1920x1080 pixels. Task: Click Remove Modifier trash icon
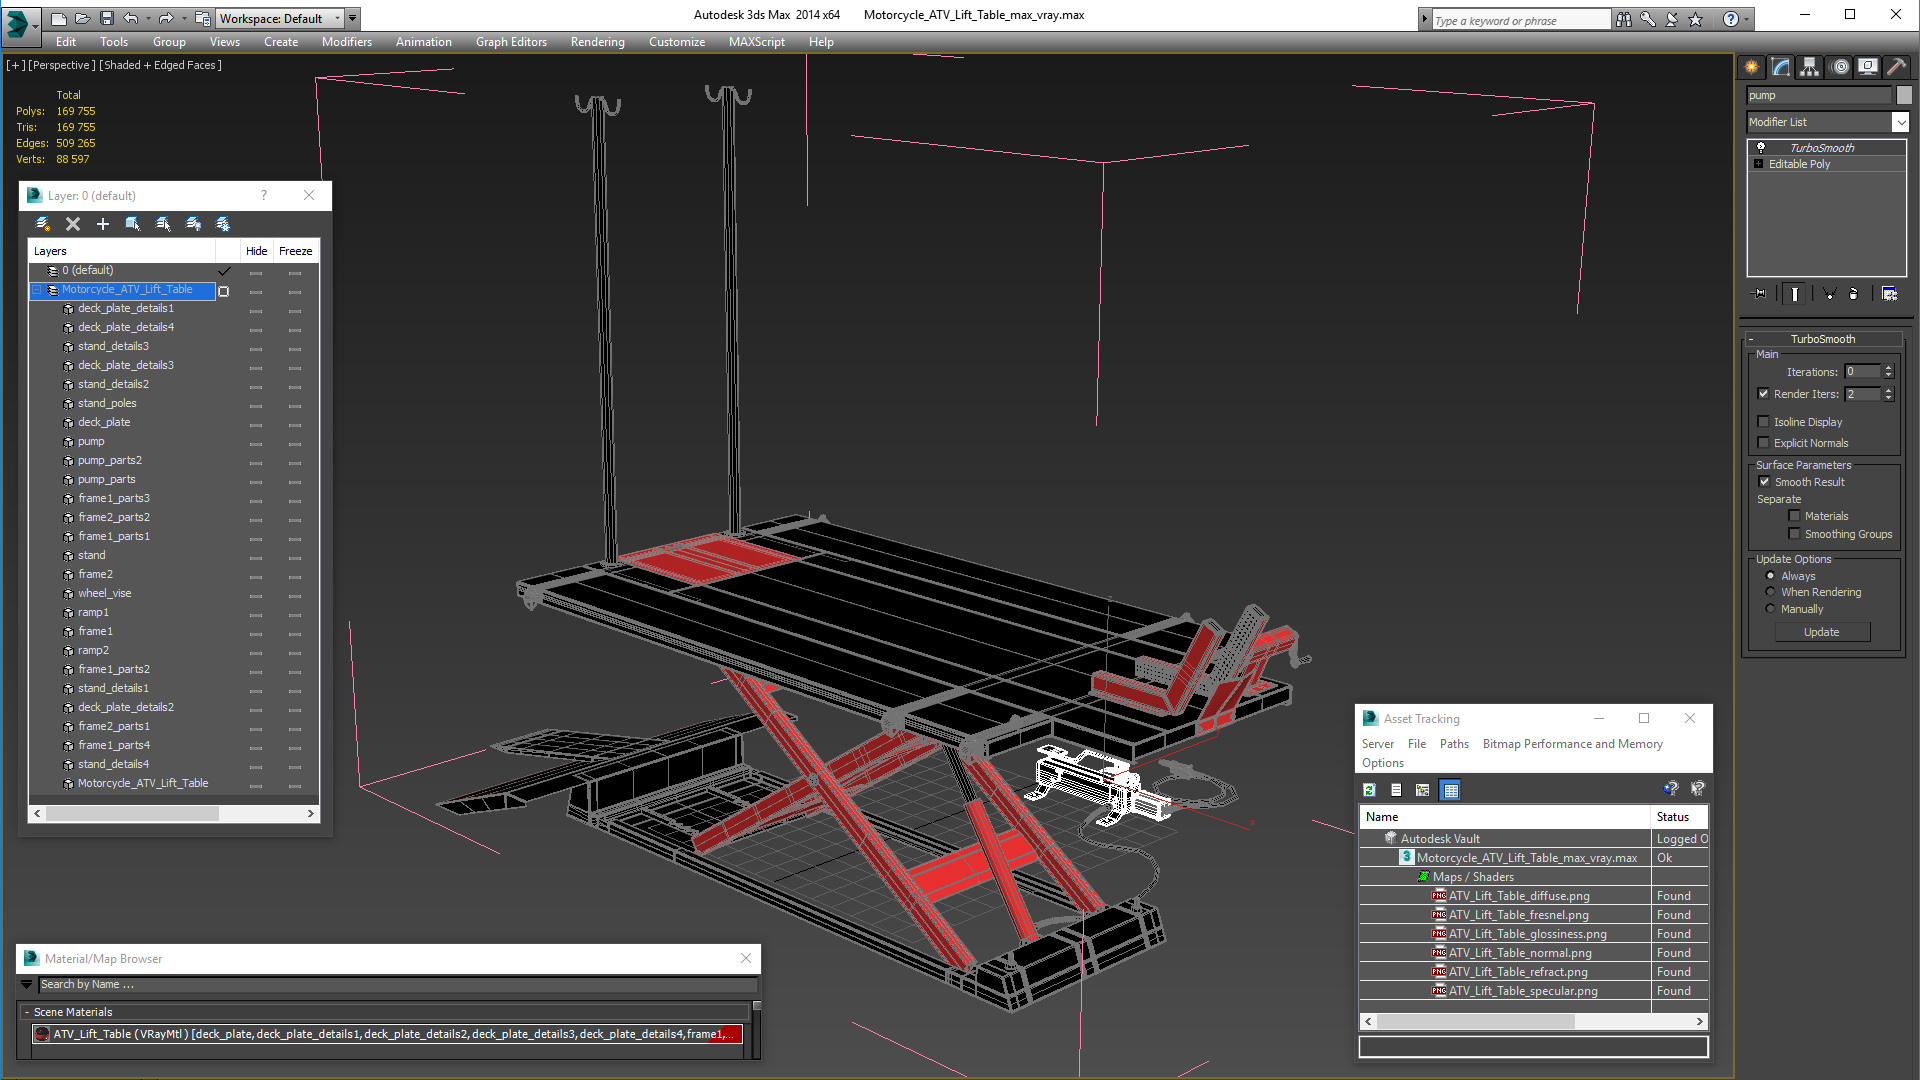pyautogui.click(x=1853, y=294)
